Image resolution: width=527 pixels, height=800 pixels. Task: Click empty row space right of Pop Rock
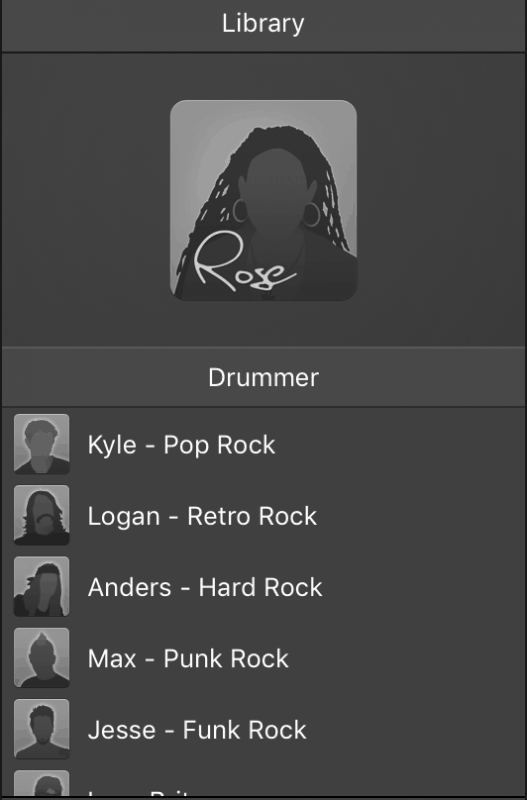coord(398,444)
